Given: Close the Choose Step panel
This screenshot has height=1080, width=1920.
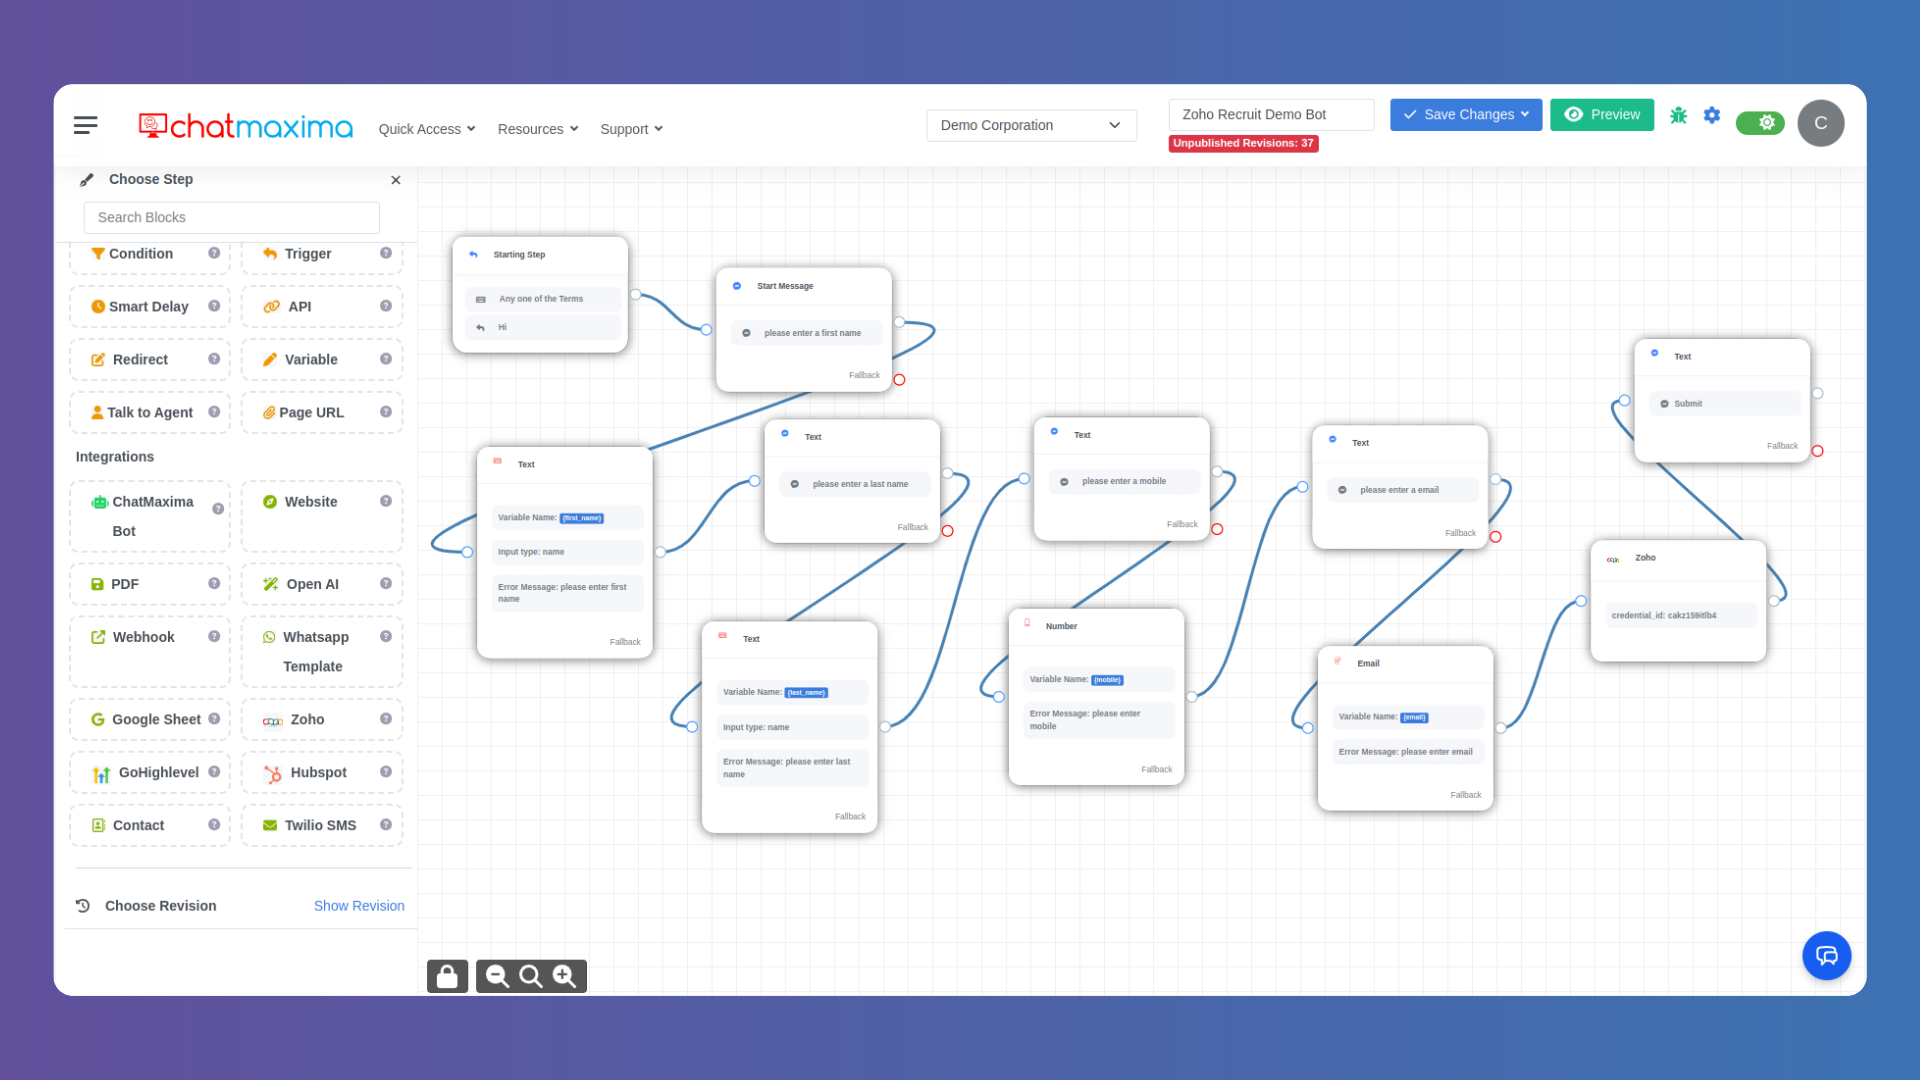Looking at the screenshot, I should [x=396, y=180].
